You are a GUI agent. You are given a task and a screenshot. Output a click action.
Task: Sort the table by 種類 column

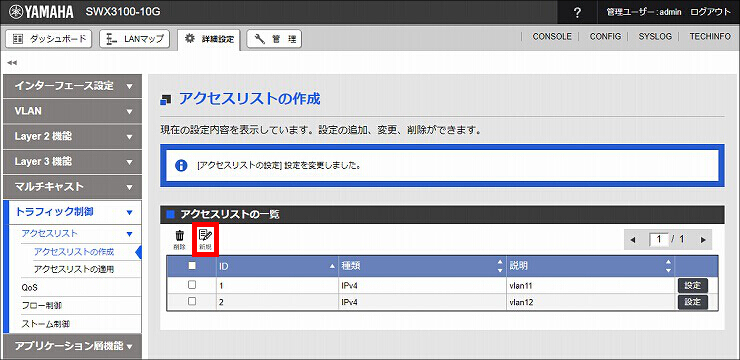(422, 266)
